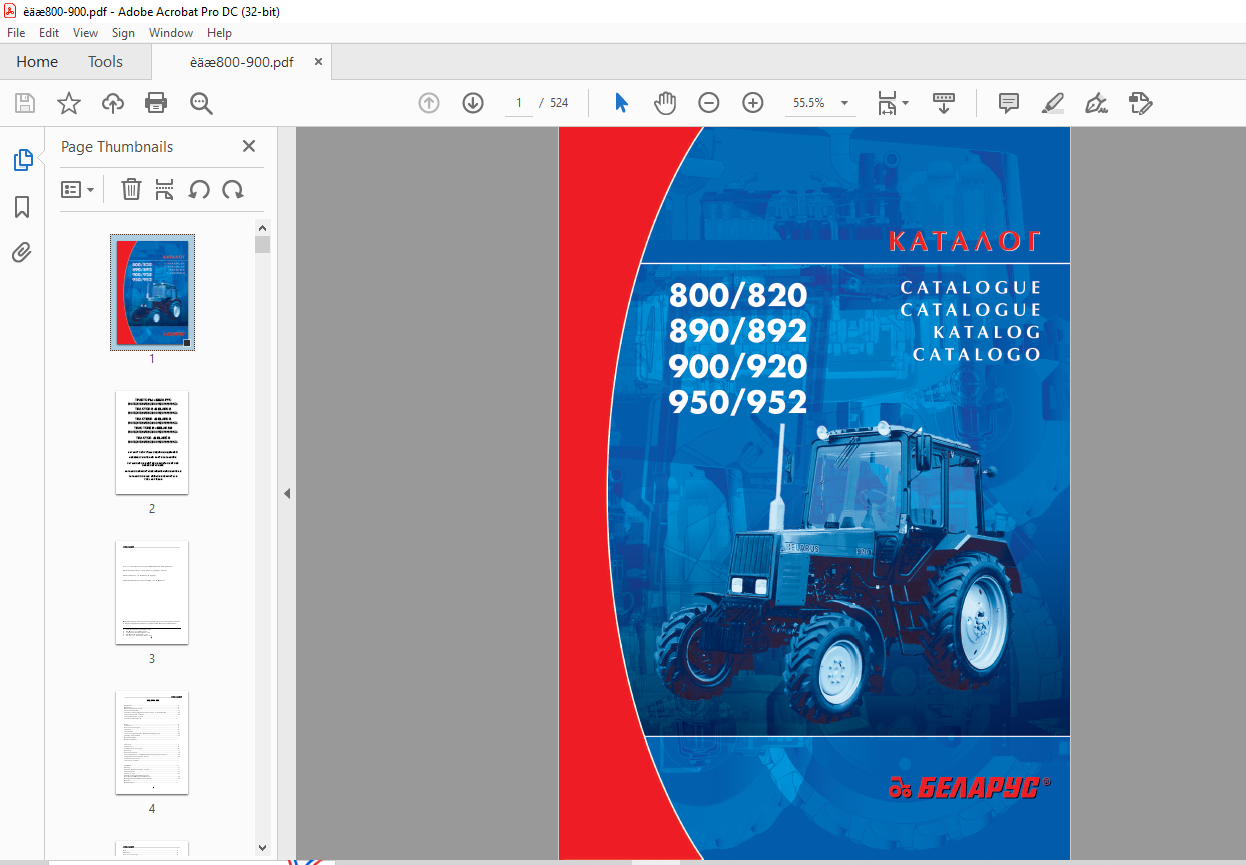The height and width of the screenshot is (865, 1246).
Task: Rotate page counterclockwise in thumbnails panel
Action: pyautogui.click(x=199, y=189)
